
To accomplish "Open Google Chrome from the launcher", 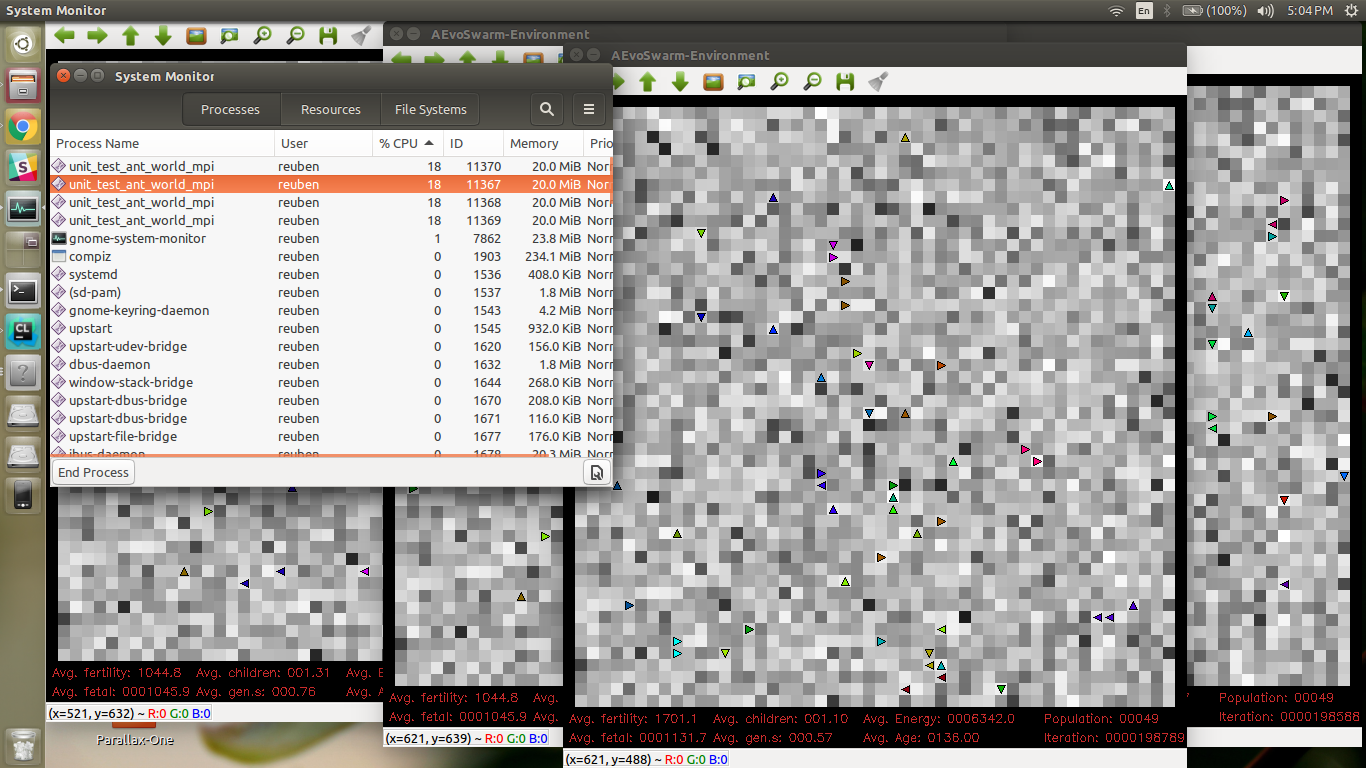I will pyautogui.click(x=23, y=127).
